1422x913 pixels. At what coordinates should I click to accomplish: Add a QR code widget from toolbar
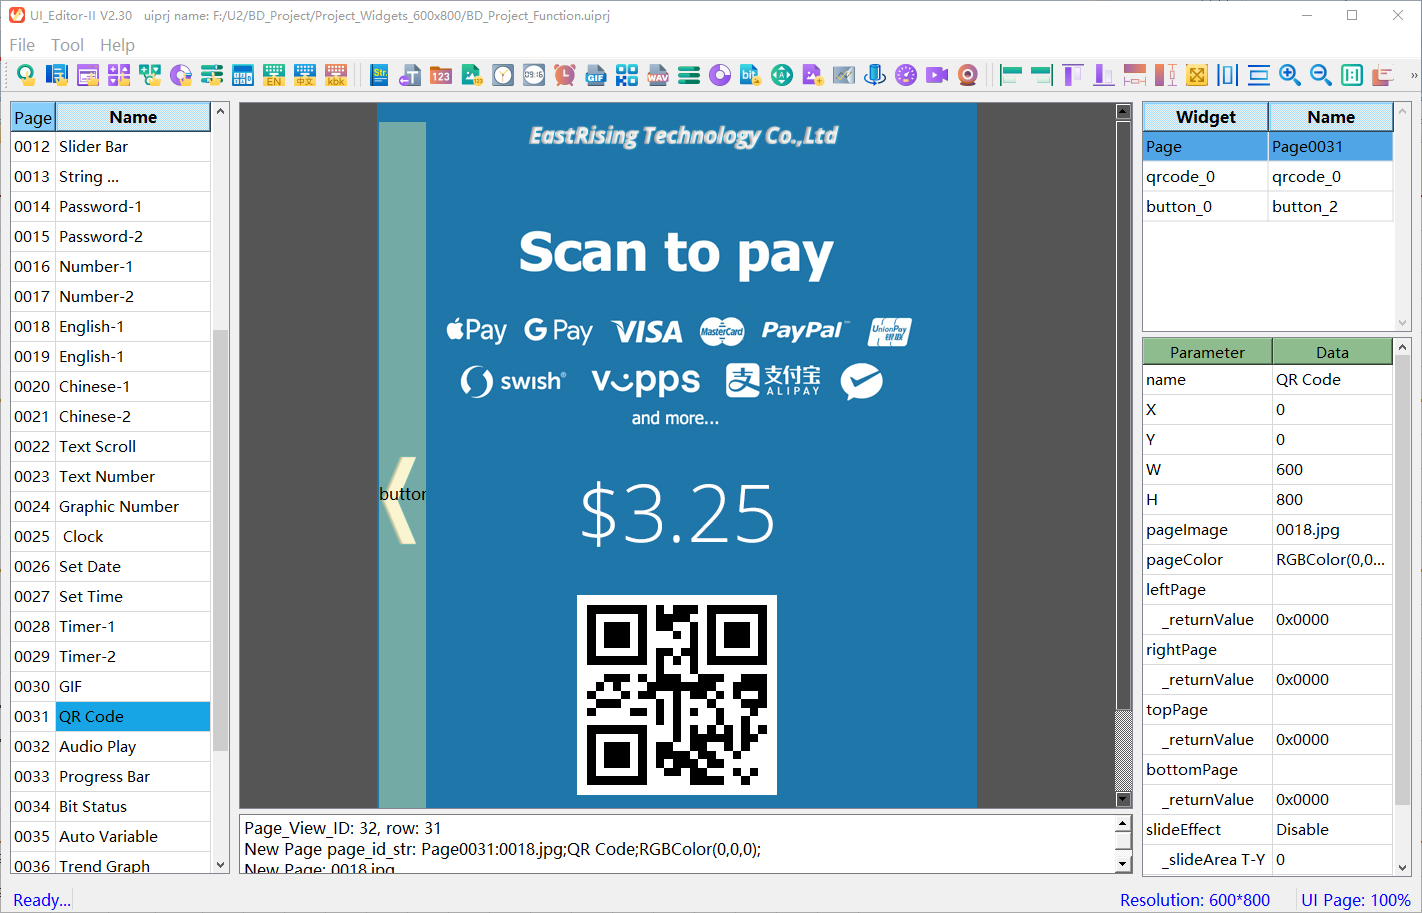click(627, 75)
